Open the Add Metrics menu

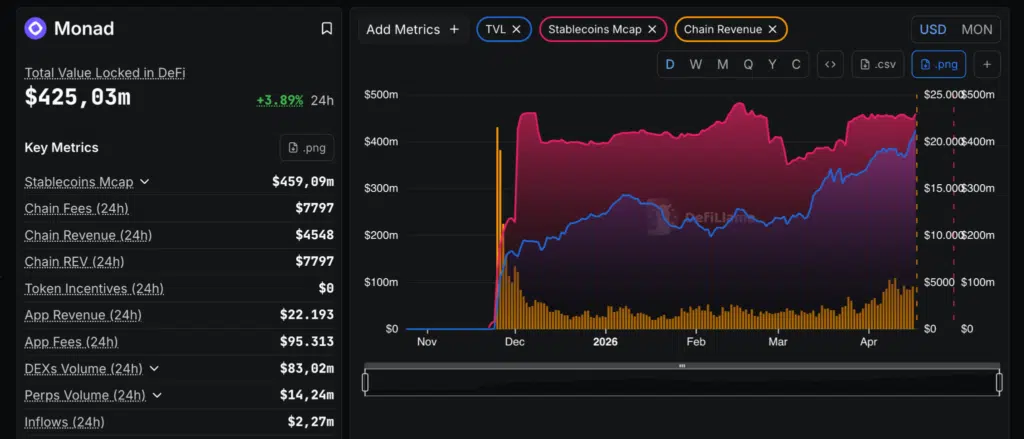[x=412, y=30]
